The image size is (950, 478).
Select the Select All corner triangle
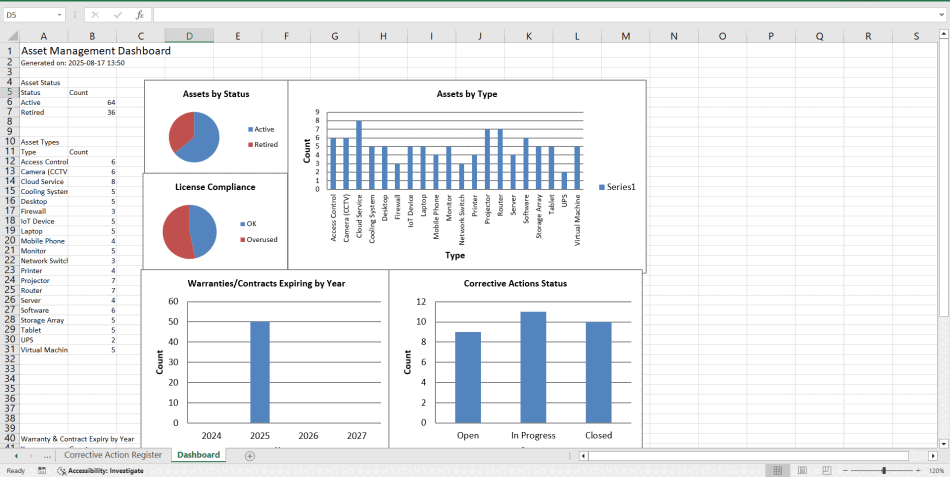pyautogui.click(x=10, y=36)
